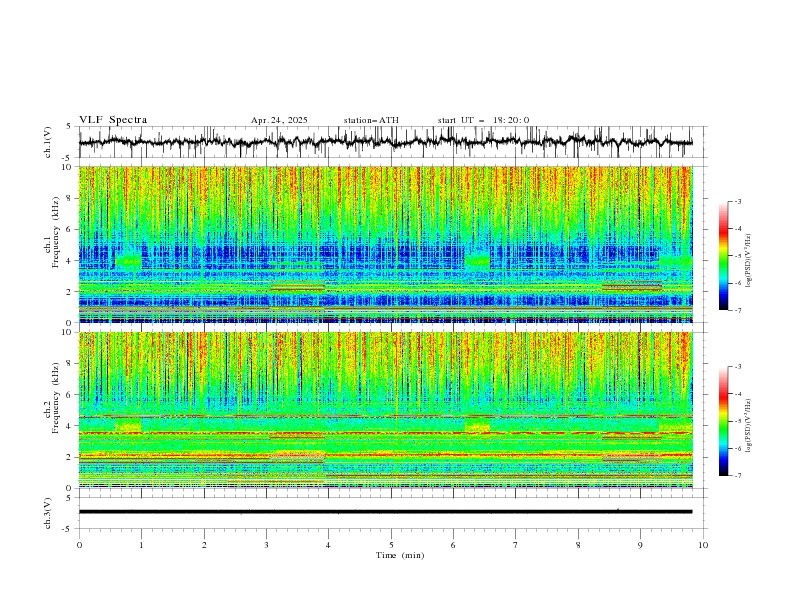
Task: Click the time axis tick label '3'
Action: tap(266, 545)
